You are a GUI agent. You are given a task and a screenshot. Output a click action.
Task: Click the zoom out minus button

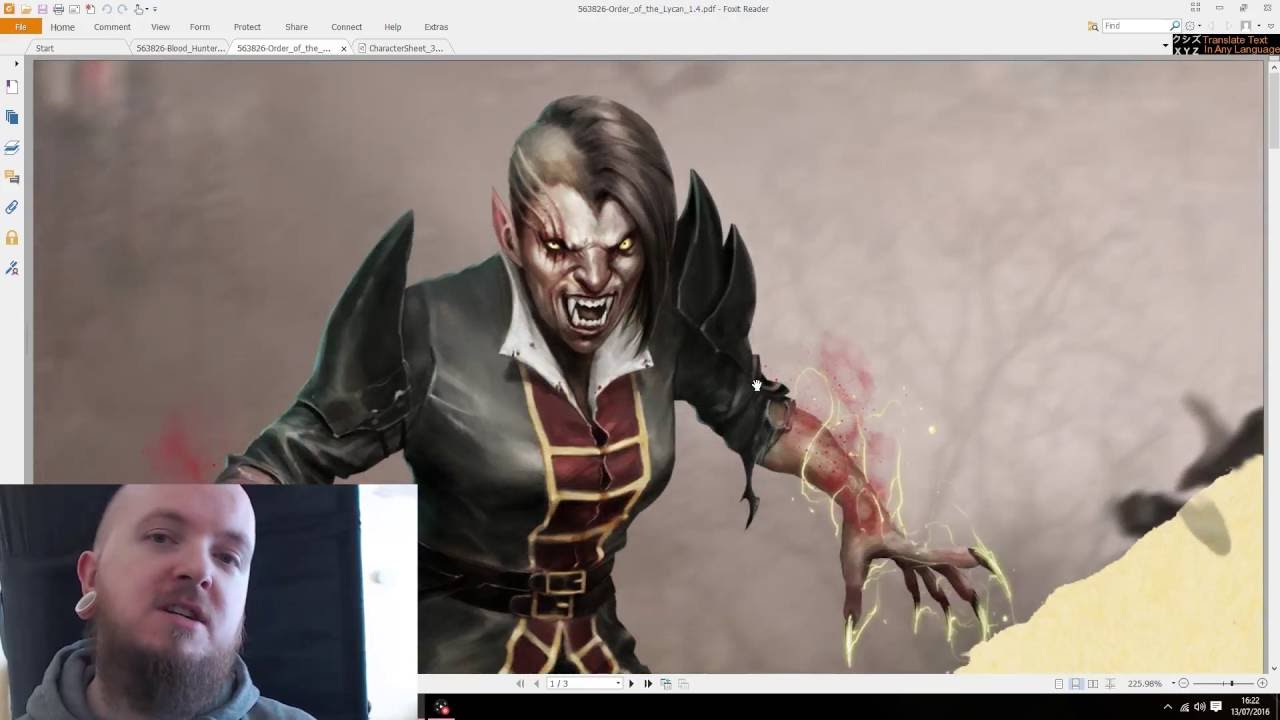pyautogui.click(x=1184, y=684)
